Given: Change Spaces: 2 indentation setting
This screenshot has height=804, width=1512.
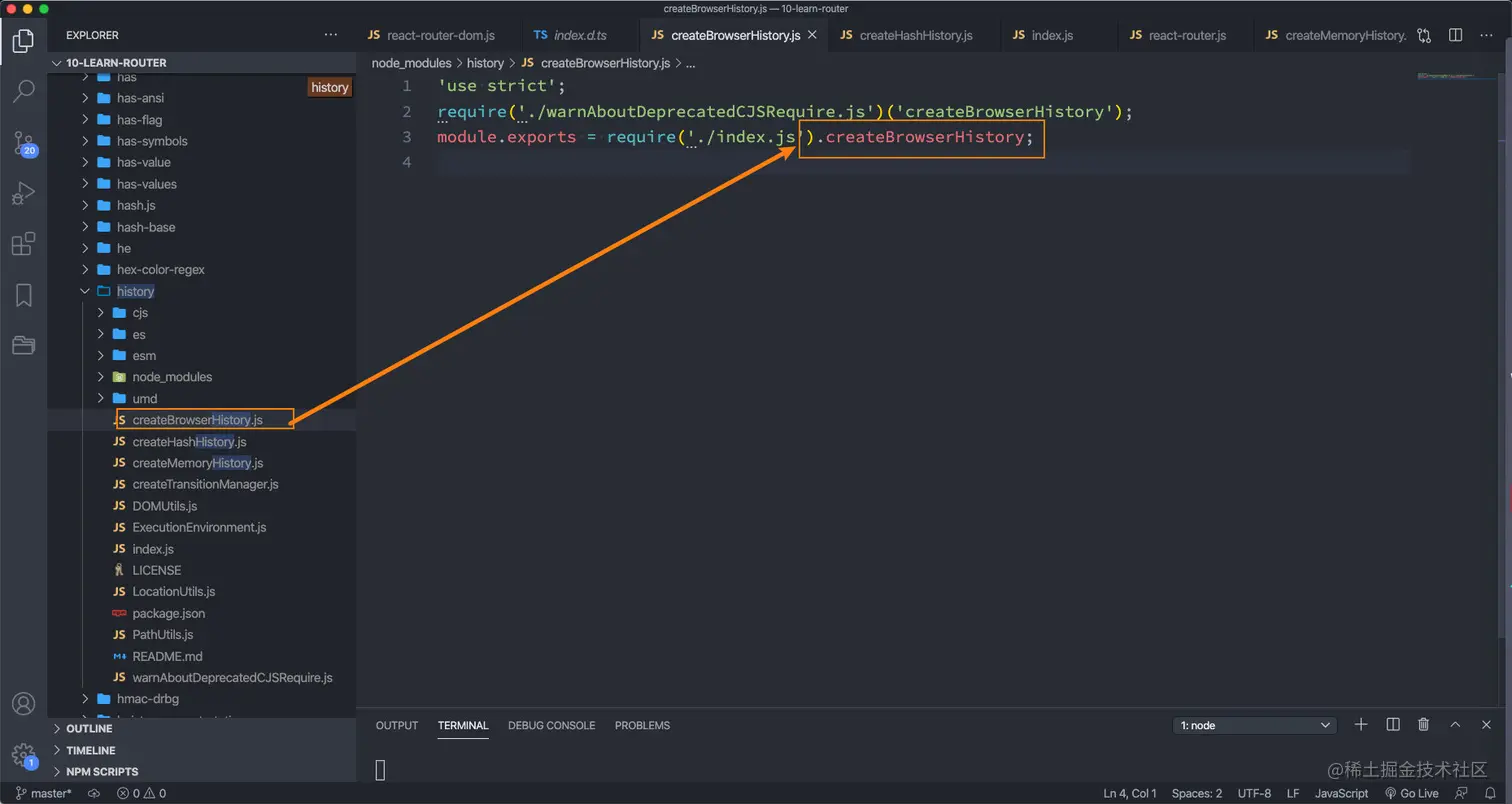Looking at the screenshot, I should click(1197, 793).
